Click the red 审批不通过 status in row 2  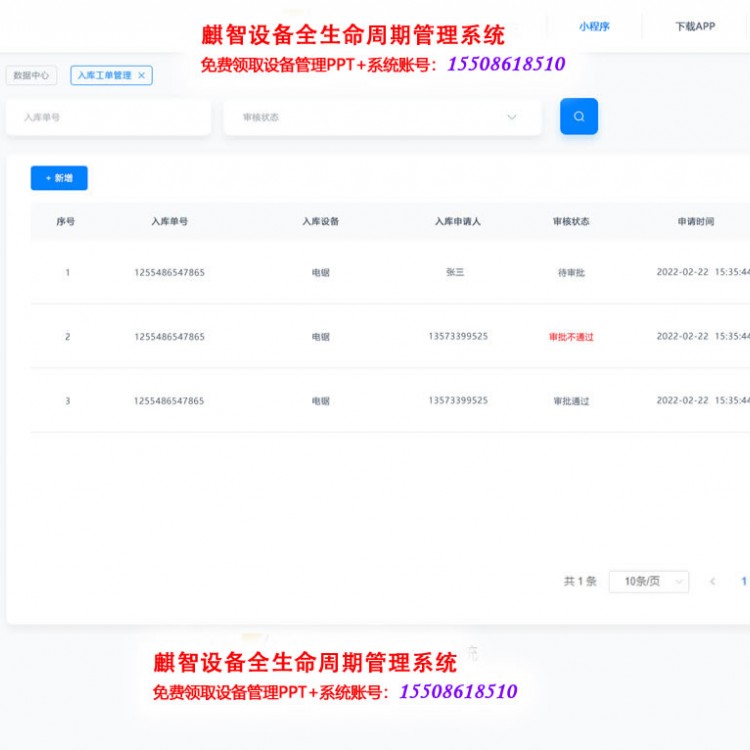571,337
